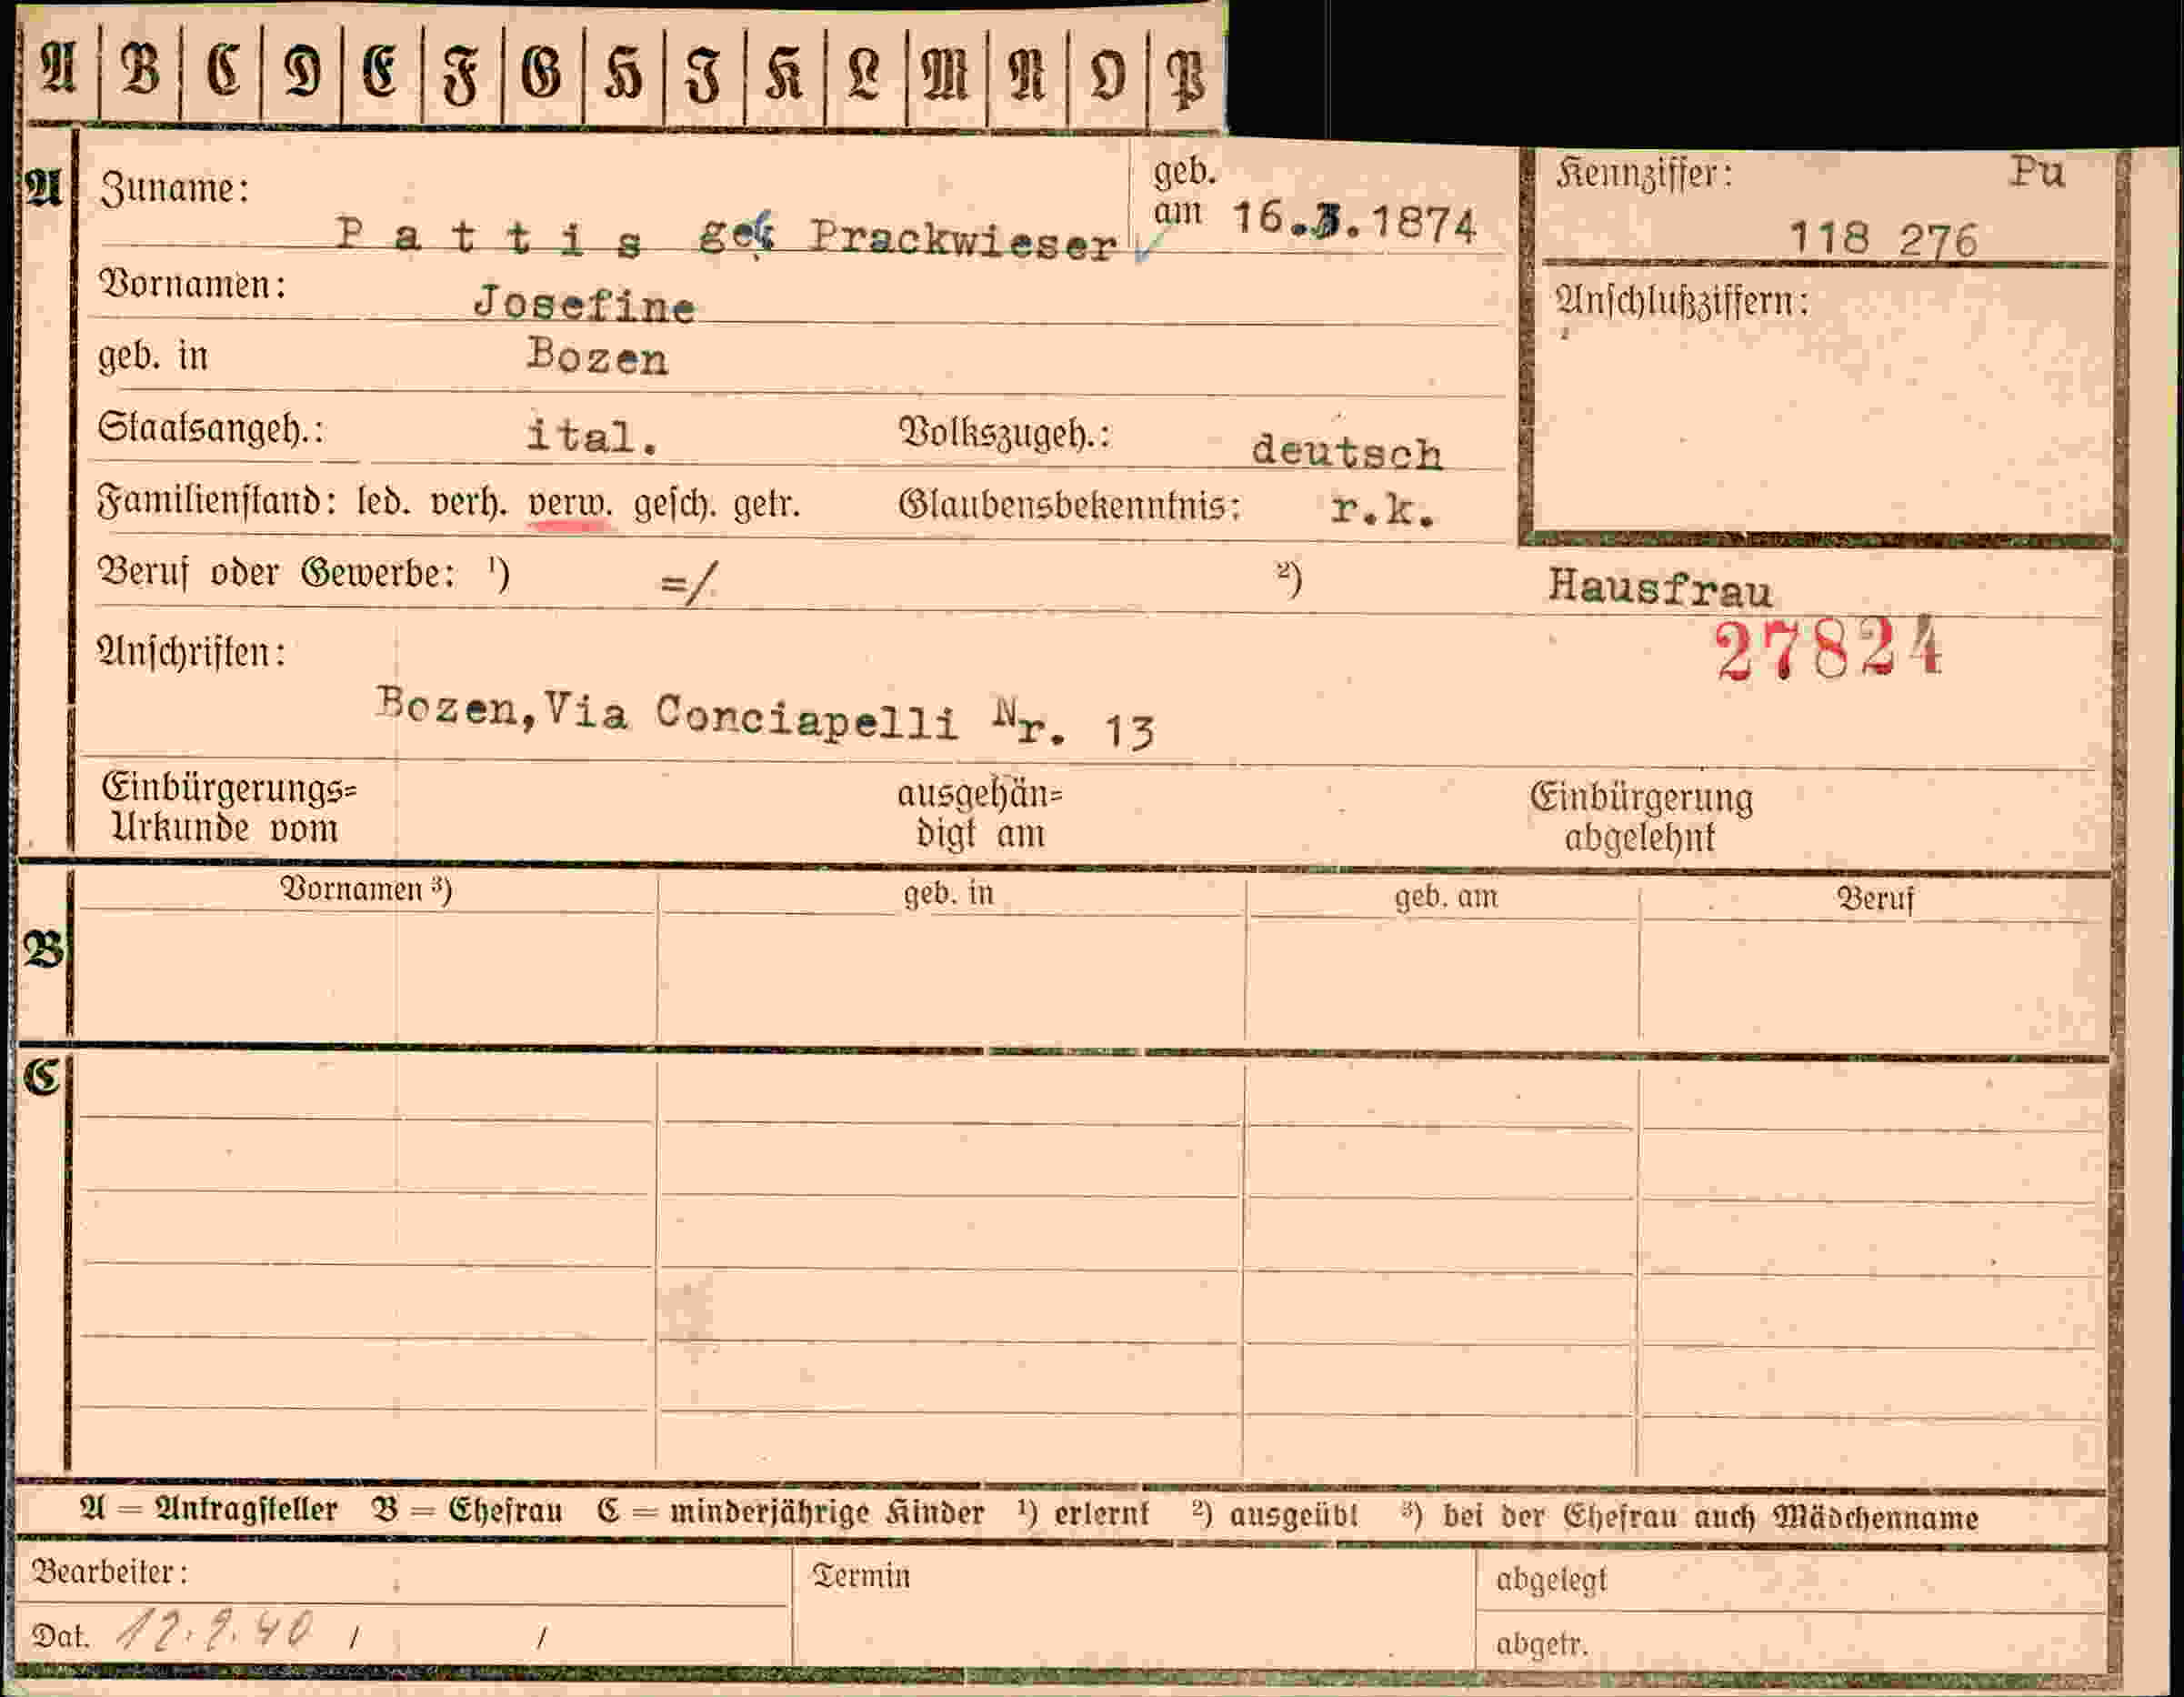Click the footnote "2) ausgeübt"

[1275, 1514]
